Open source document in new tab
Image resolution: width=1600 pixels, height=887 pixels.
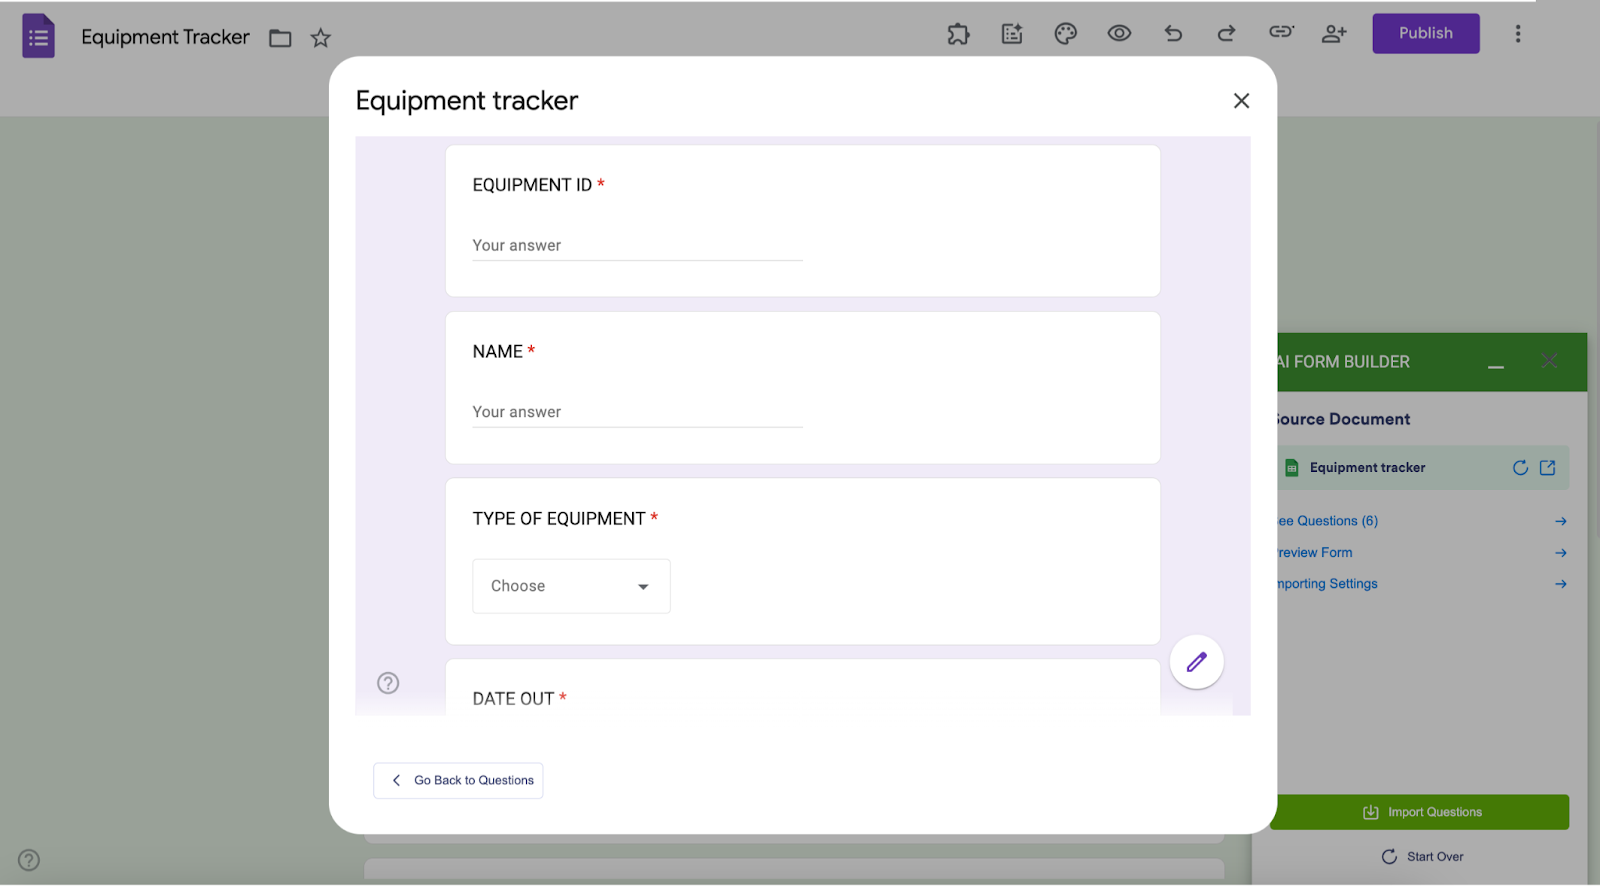pos(1548,468)
